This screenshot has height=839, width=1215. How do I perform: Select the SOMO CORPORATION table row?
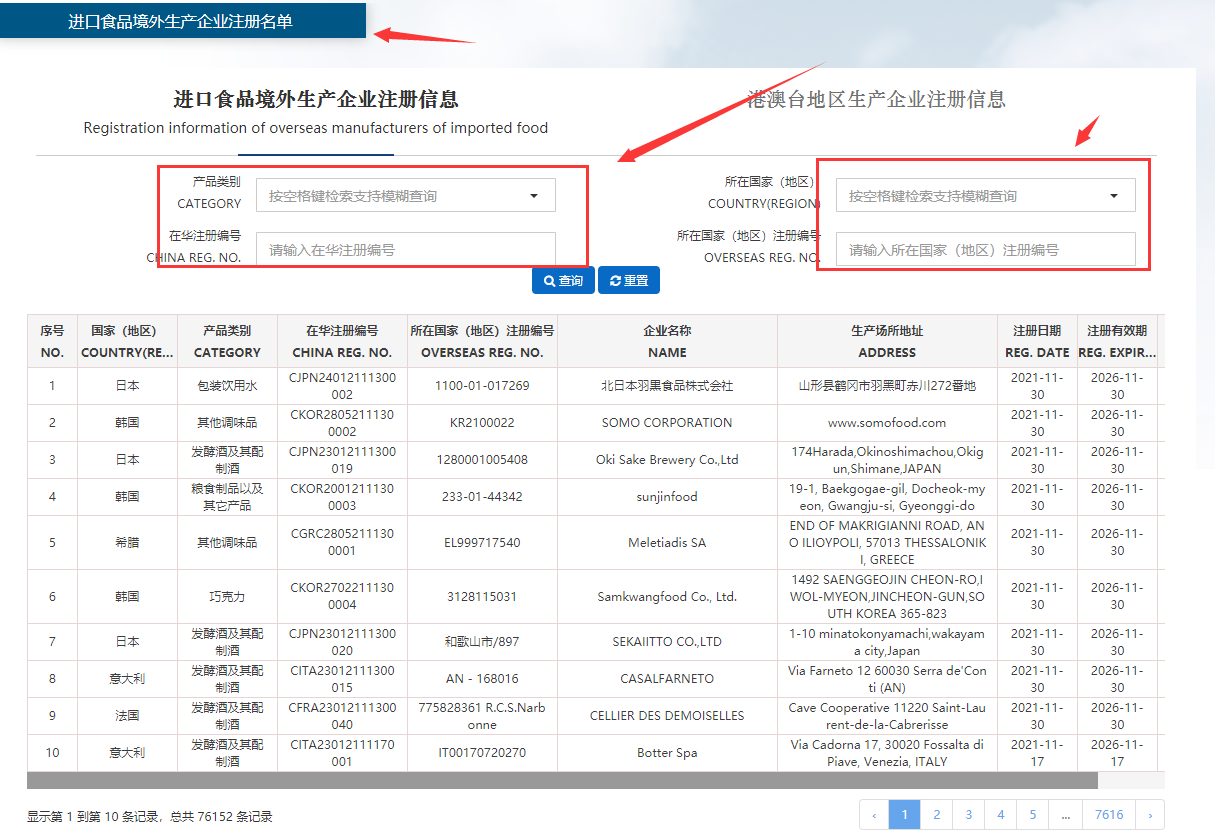click(x=667, y=423)
